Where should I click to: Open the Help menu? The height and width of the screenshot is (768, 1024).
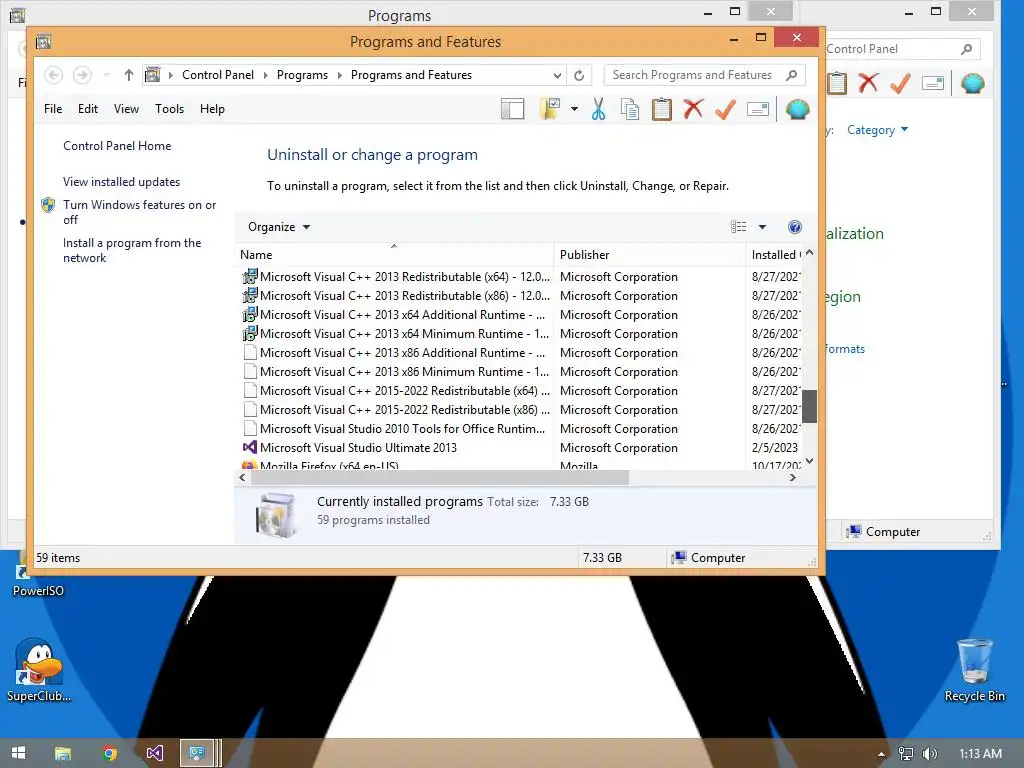click(x=212, y=109)
